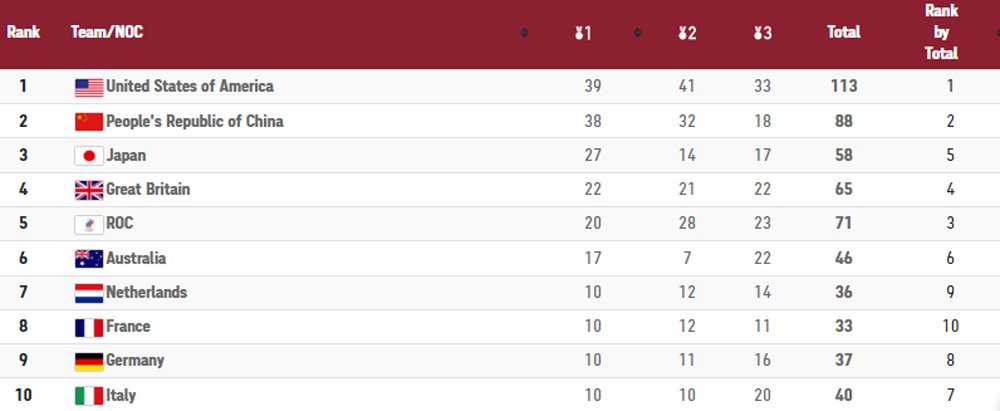Open the France team link
1000x411 pixels.
tap(128, 327)
